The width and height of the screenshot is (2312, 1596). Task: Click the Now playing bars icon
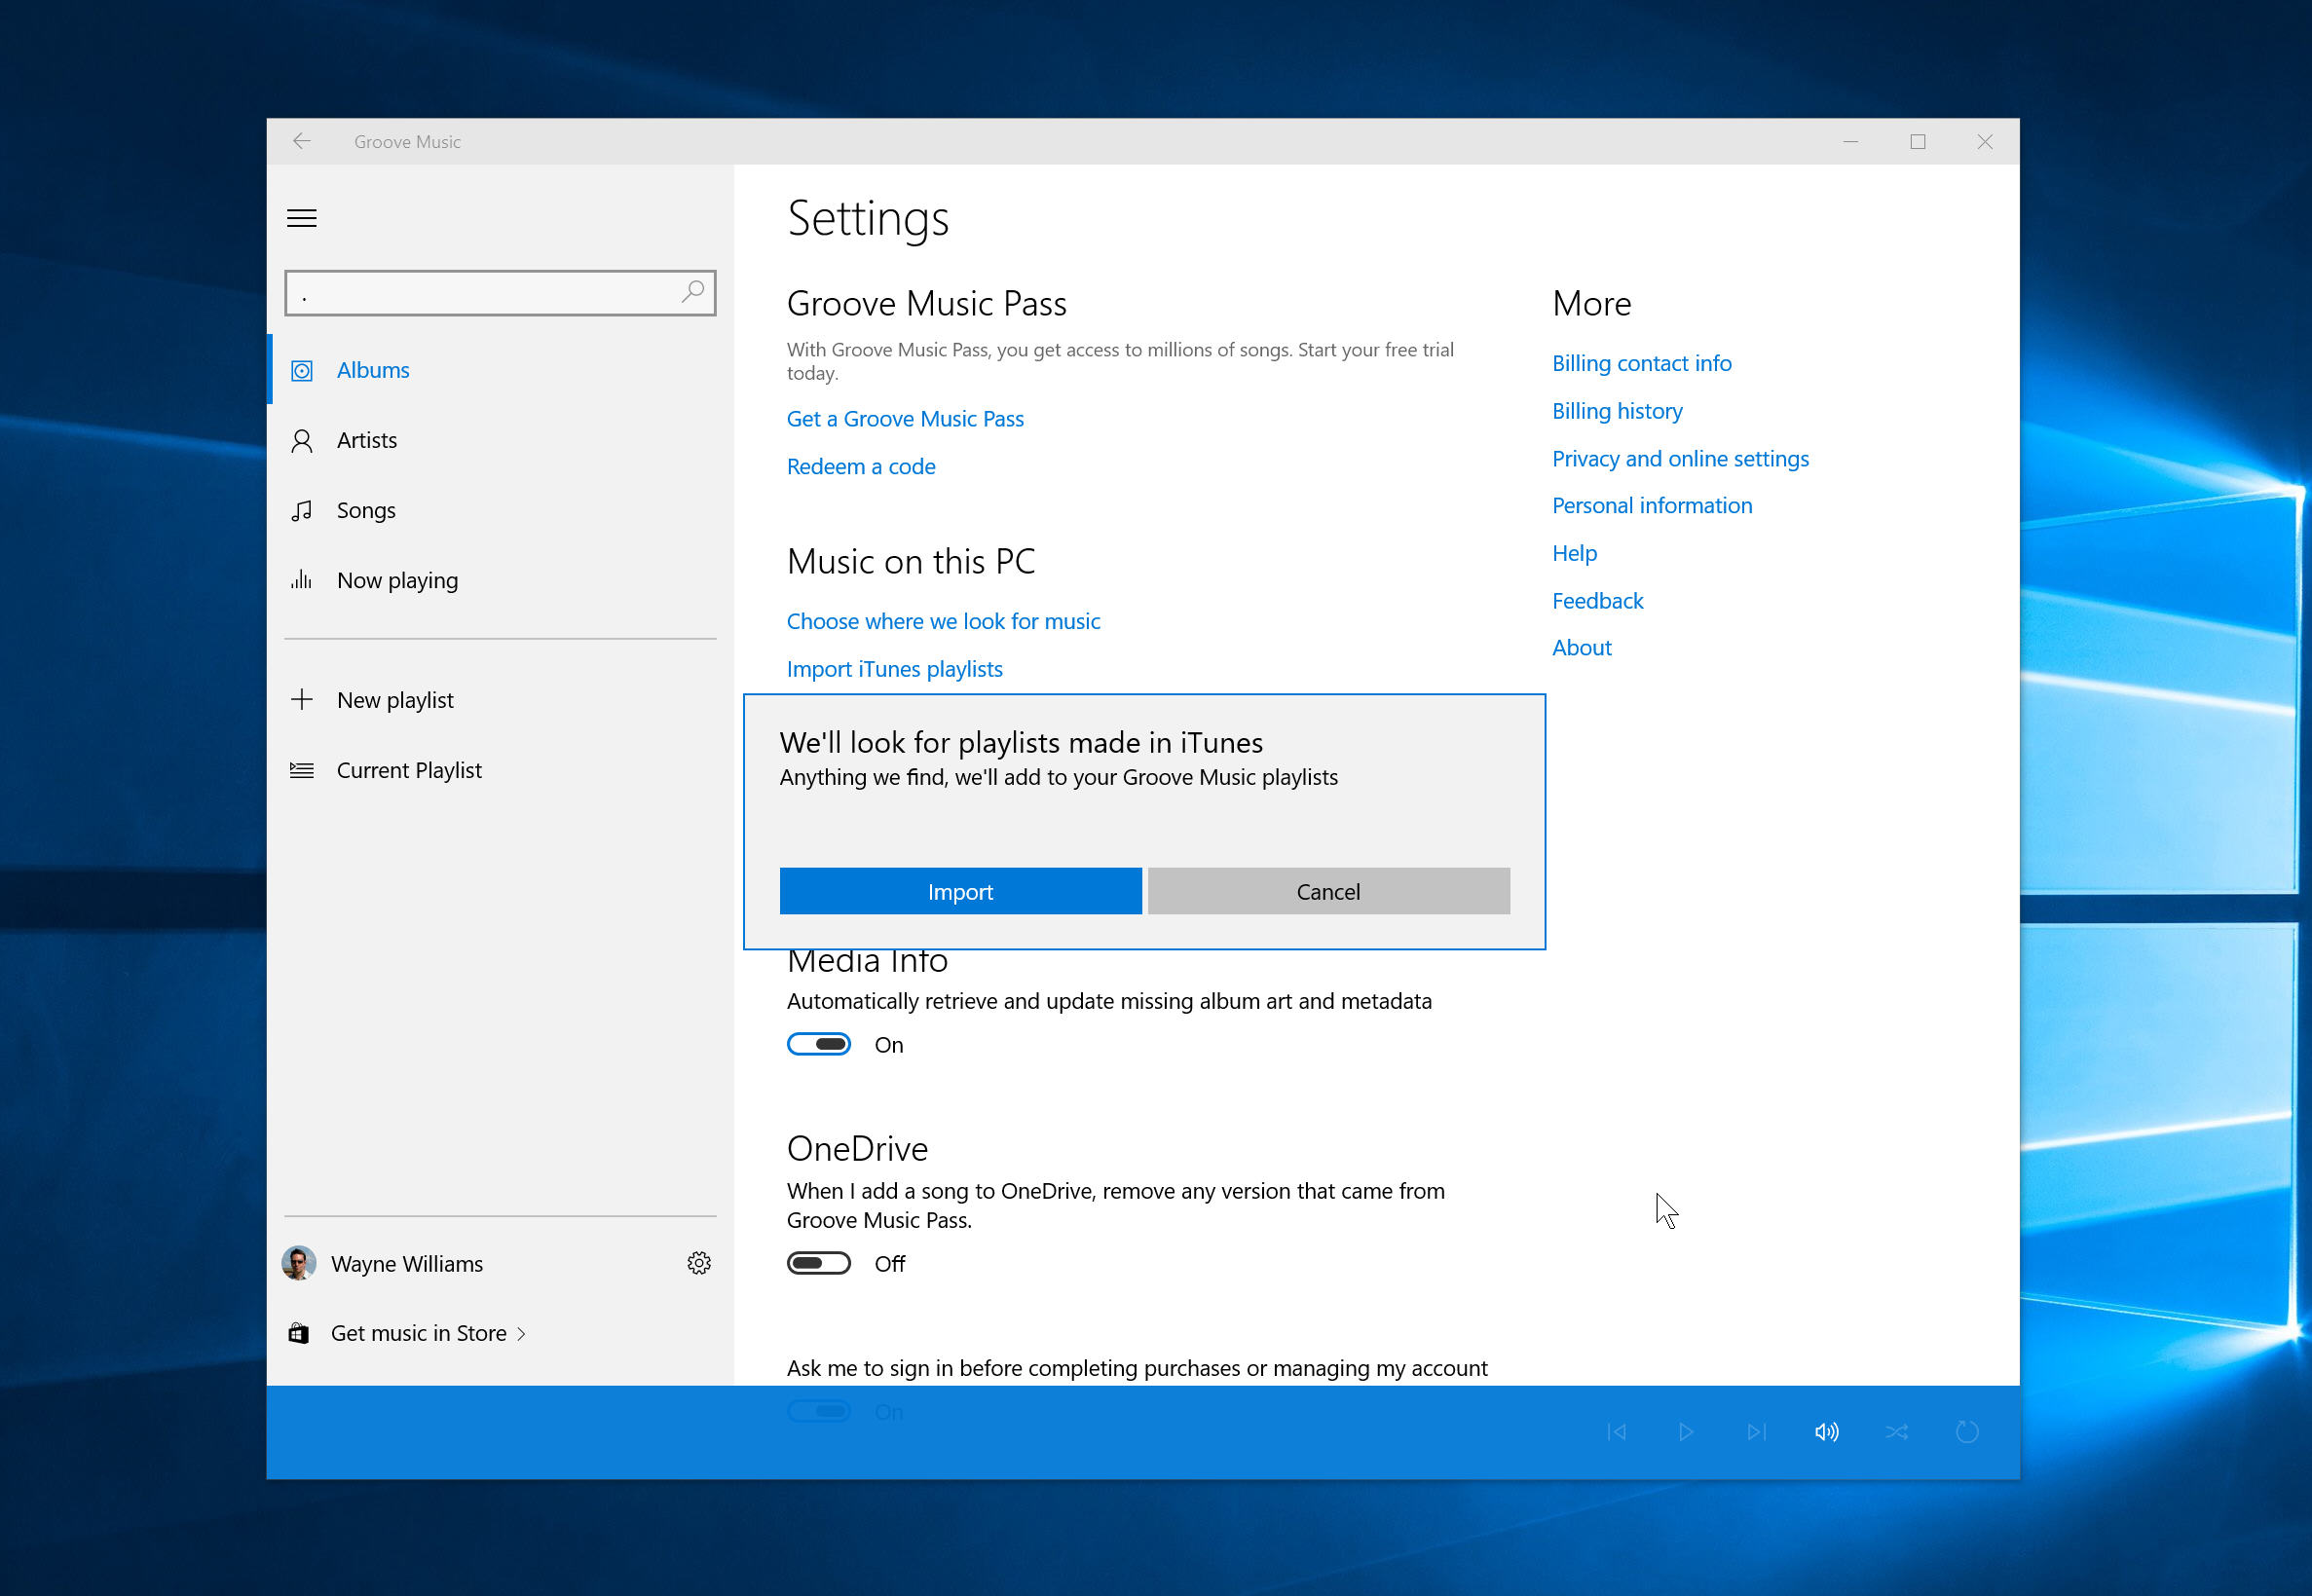[x=301, y=580]
